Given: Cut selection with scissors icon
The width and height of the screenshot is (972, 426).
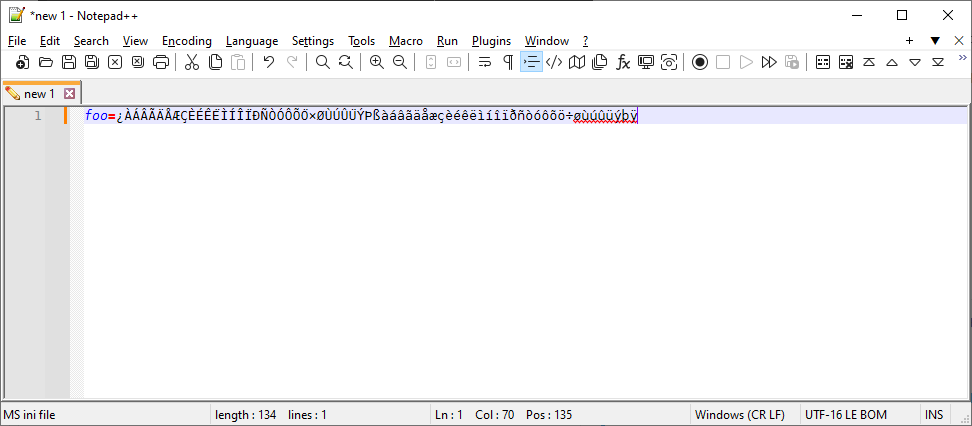Looking at the screenshot, I should [192, 62].
